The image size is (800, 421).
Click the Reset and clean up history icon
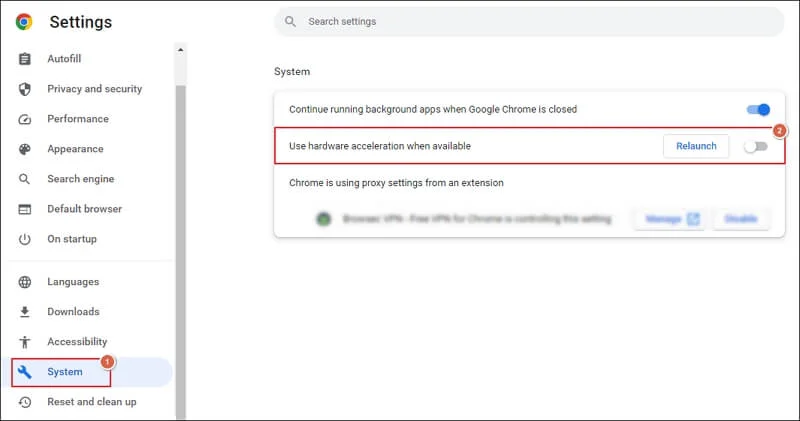[24, 402]
